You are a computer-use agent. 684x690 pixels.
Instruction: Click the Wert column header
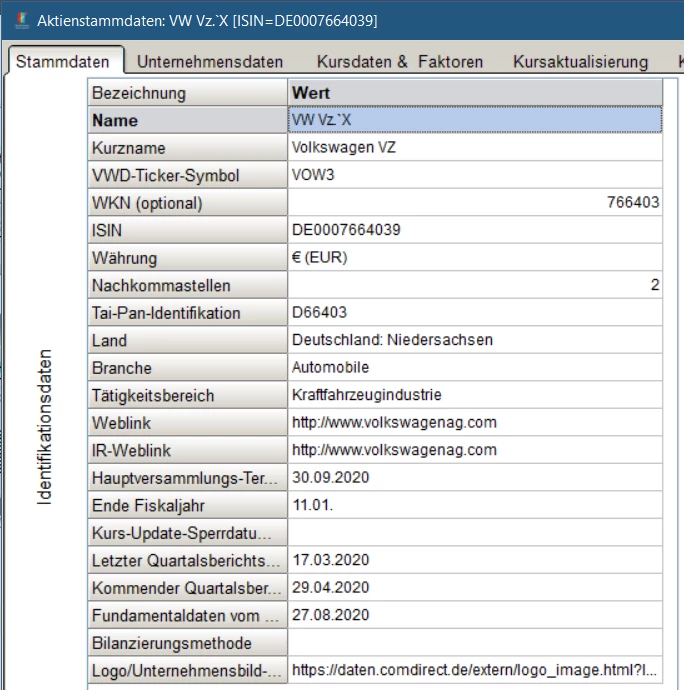pos(475,93)
